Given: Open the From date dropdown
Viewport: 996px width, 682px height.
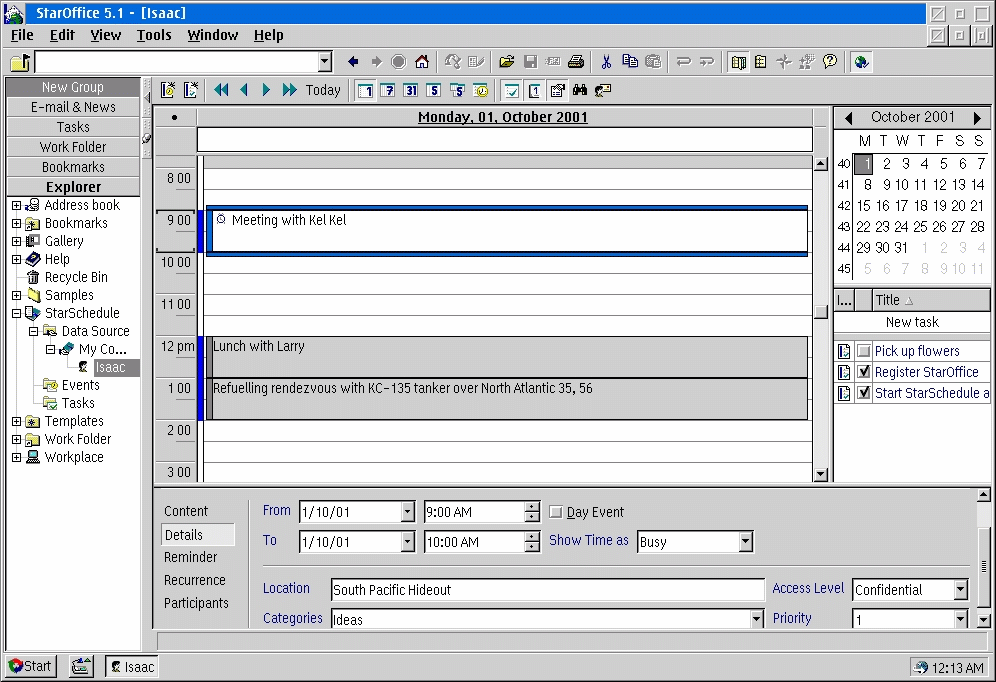Looking at the screenshot, I should pos(408,512).
